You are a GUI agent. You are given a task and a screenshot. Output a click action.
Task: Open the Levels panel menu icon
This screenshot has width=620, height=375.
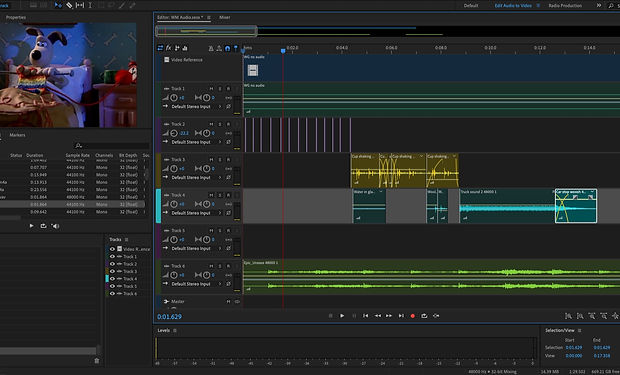(175, 330)
